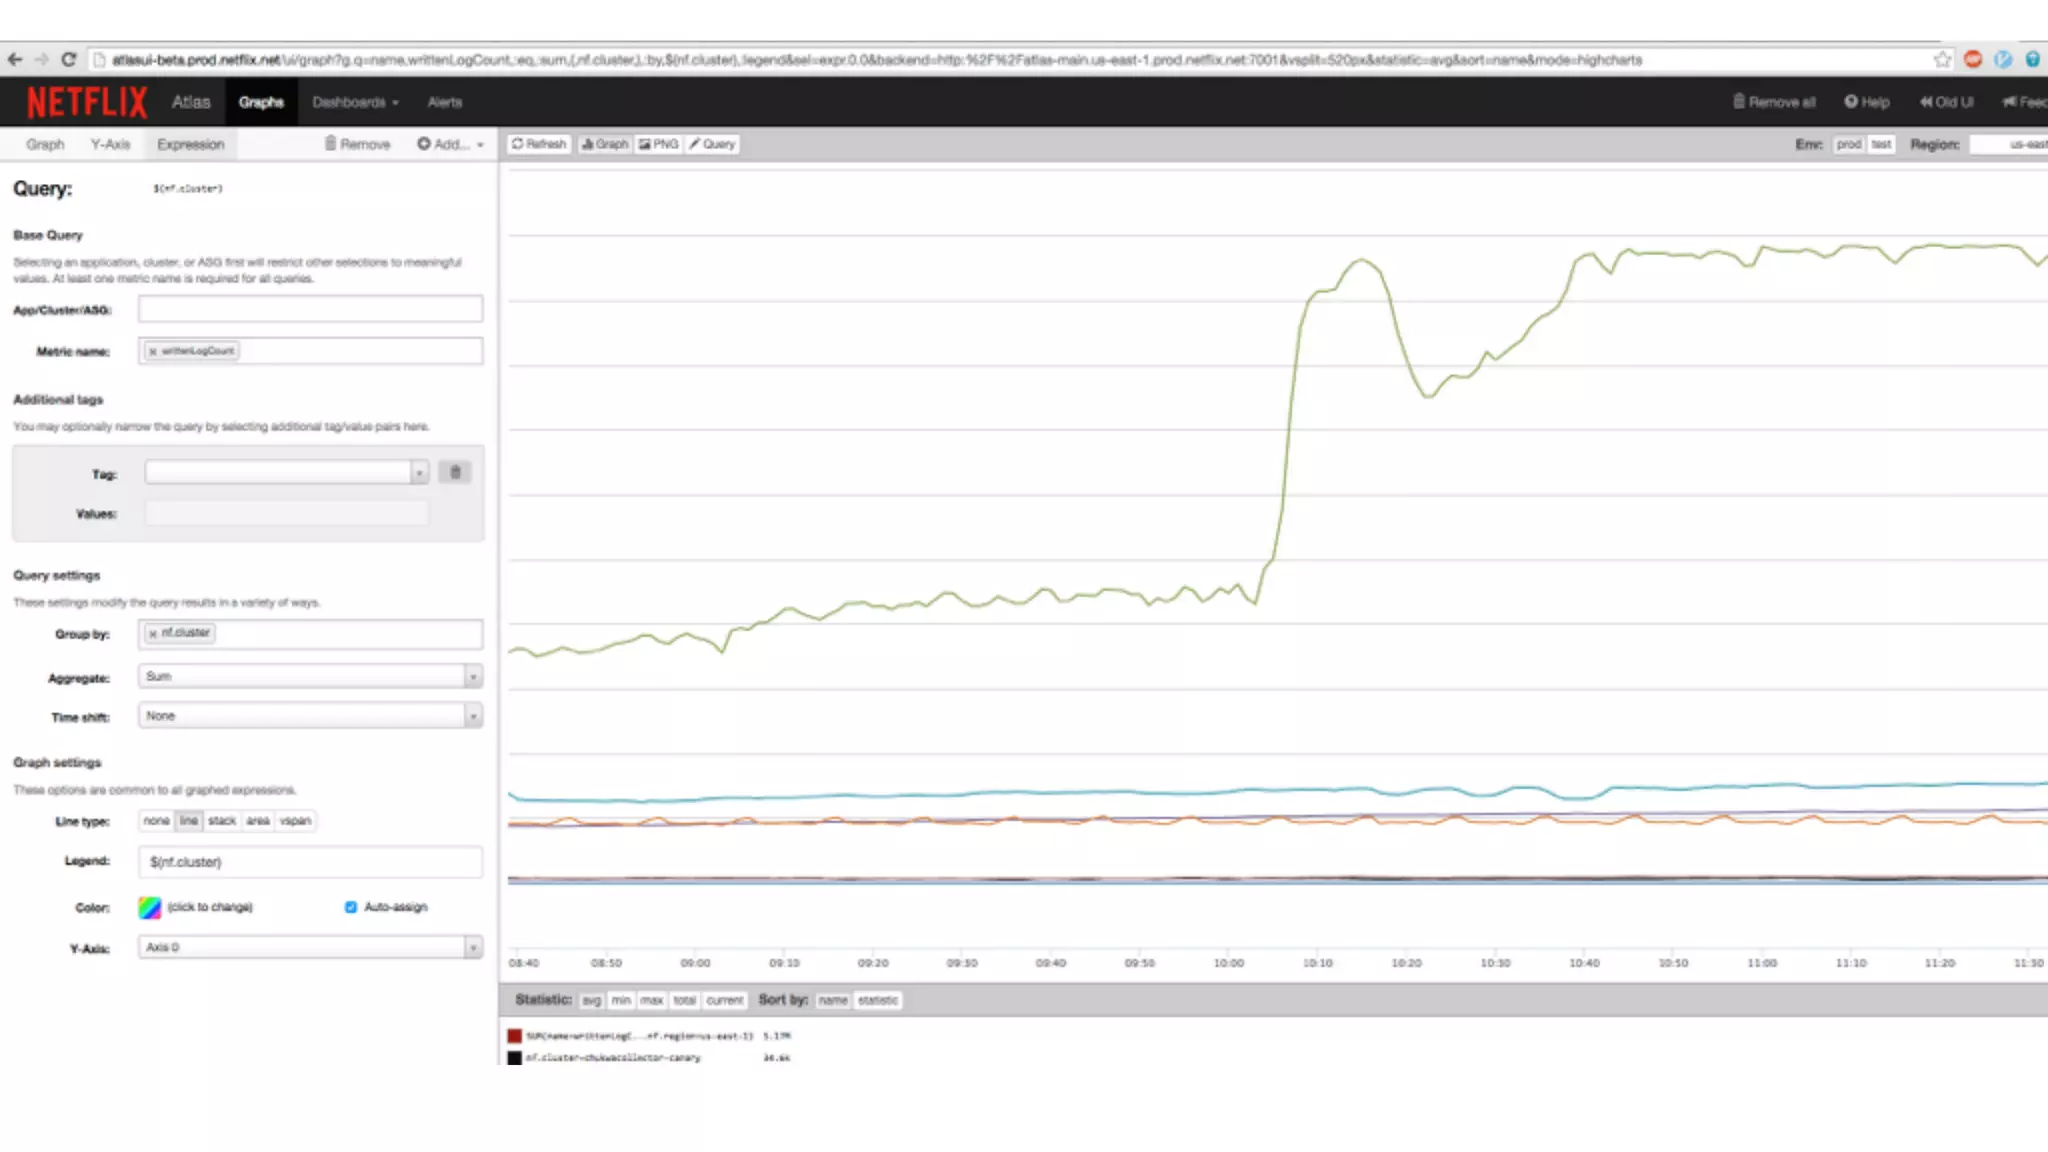Click the trash icon next to Tag
Viewport: 2048px width, 1152px height.
coord(455,472)
